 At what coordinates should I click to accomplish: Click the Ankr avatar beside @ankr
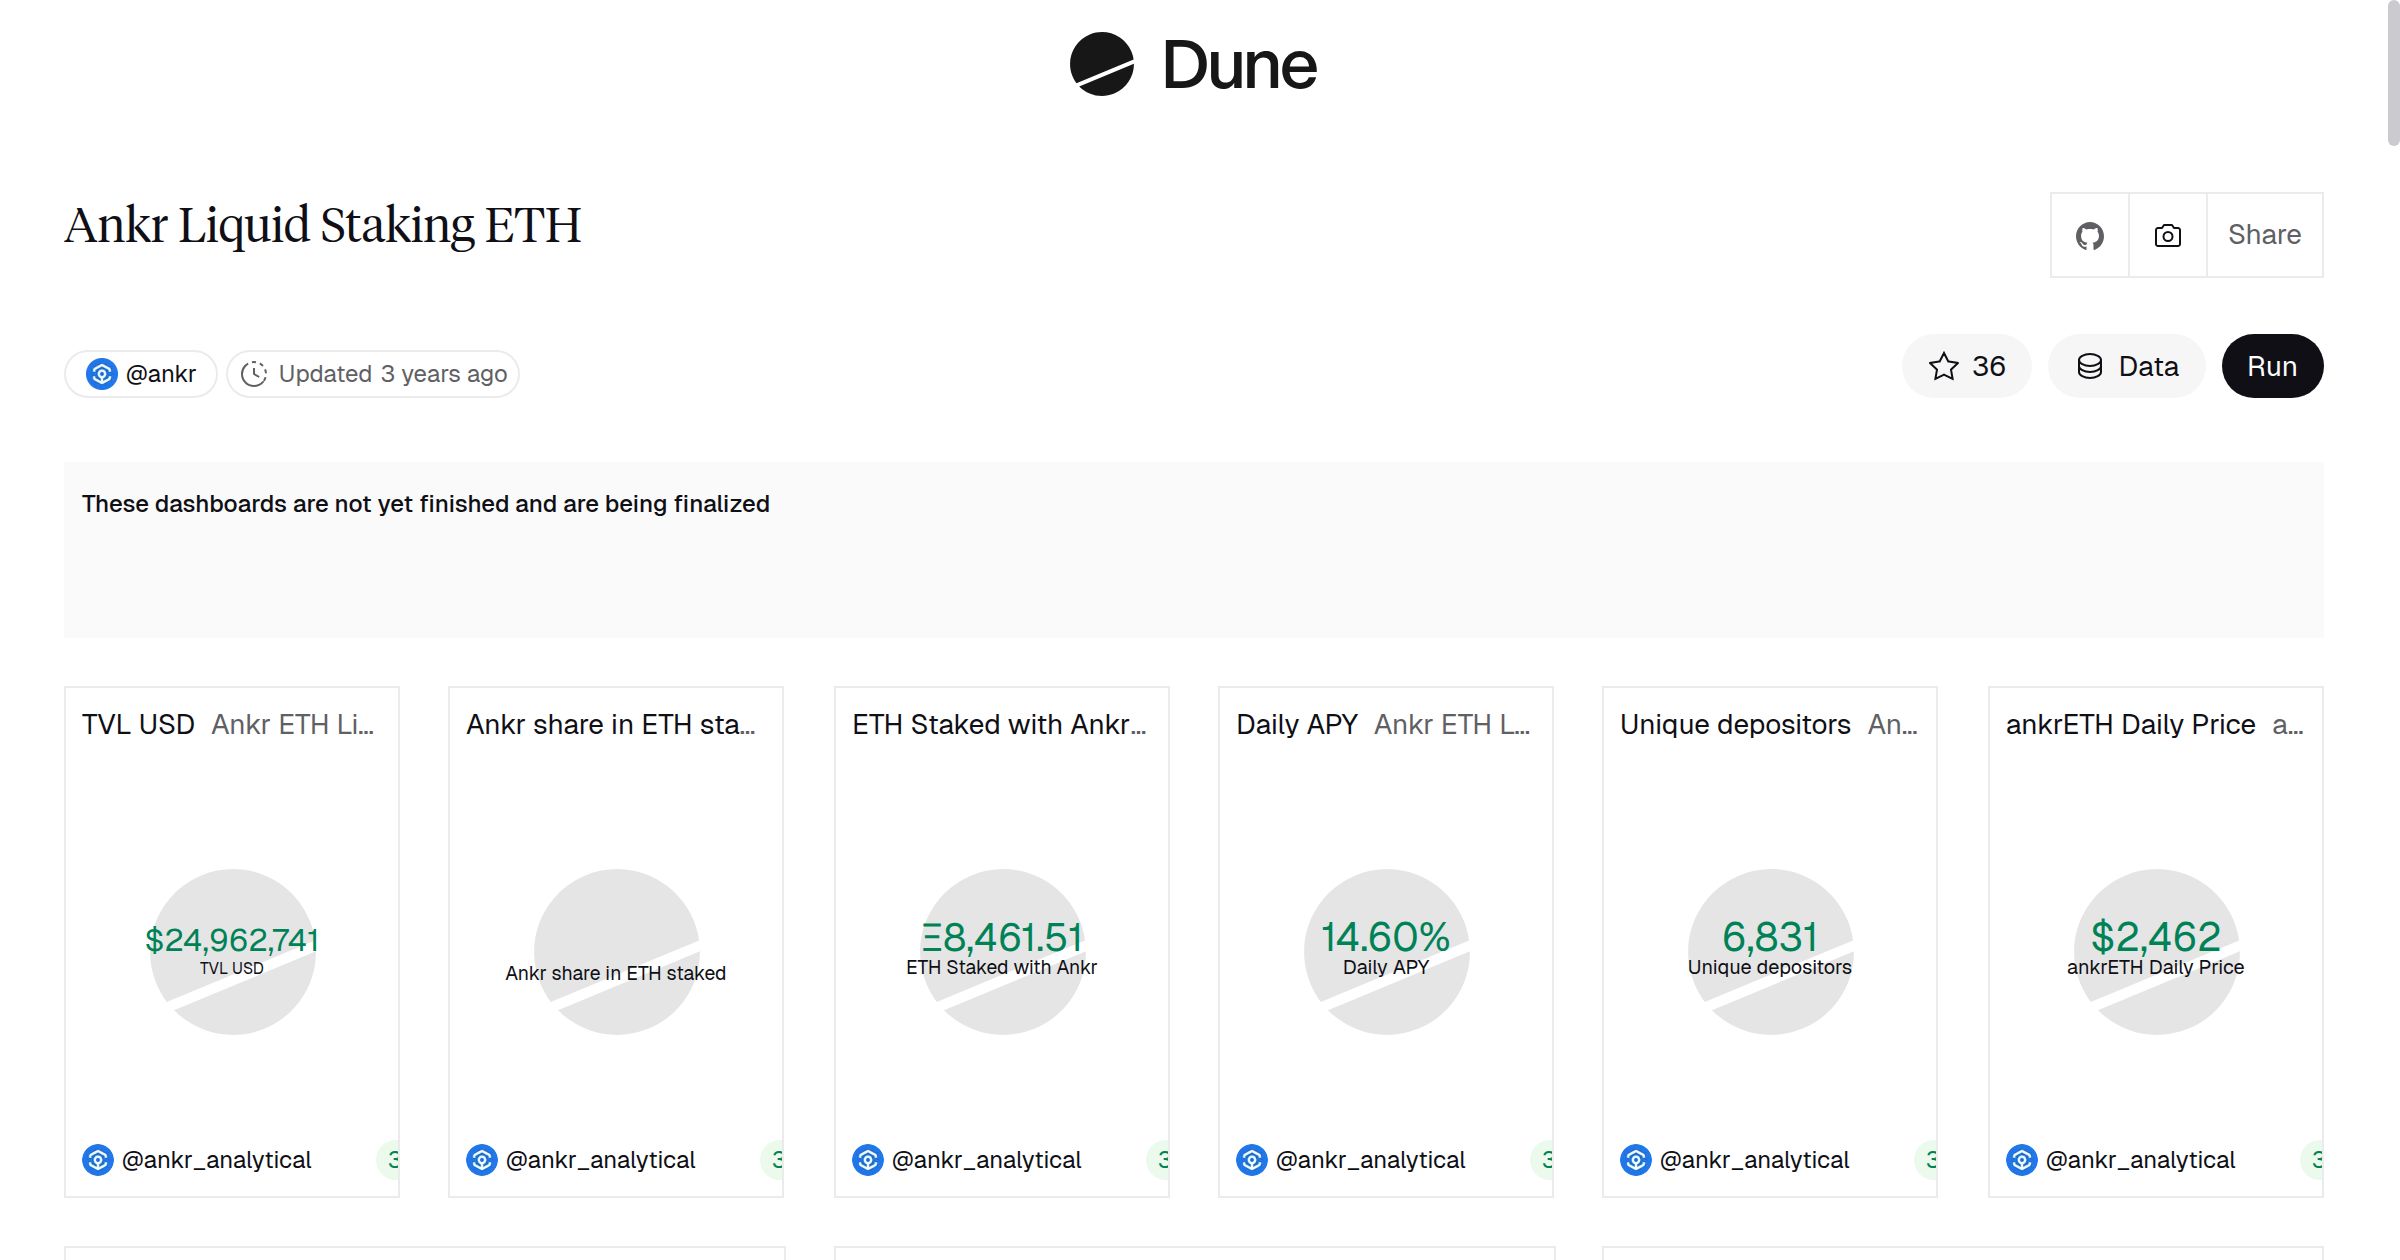103,372
